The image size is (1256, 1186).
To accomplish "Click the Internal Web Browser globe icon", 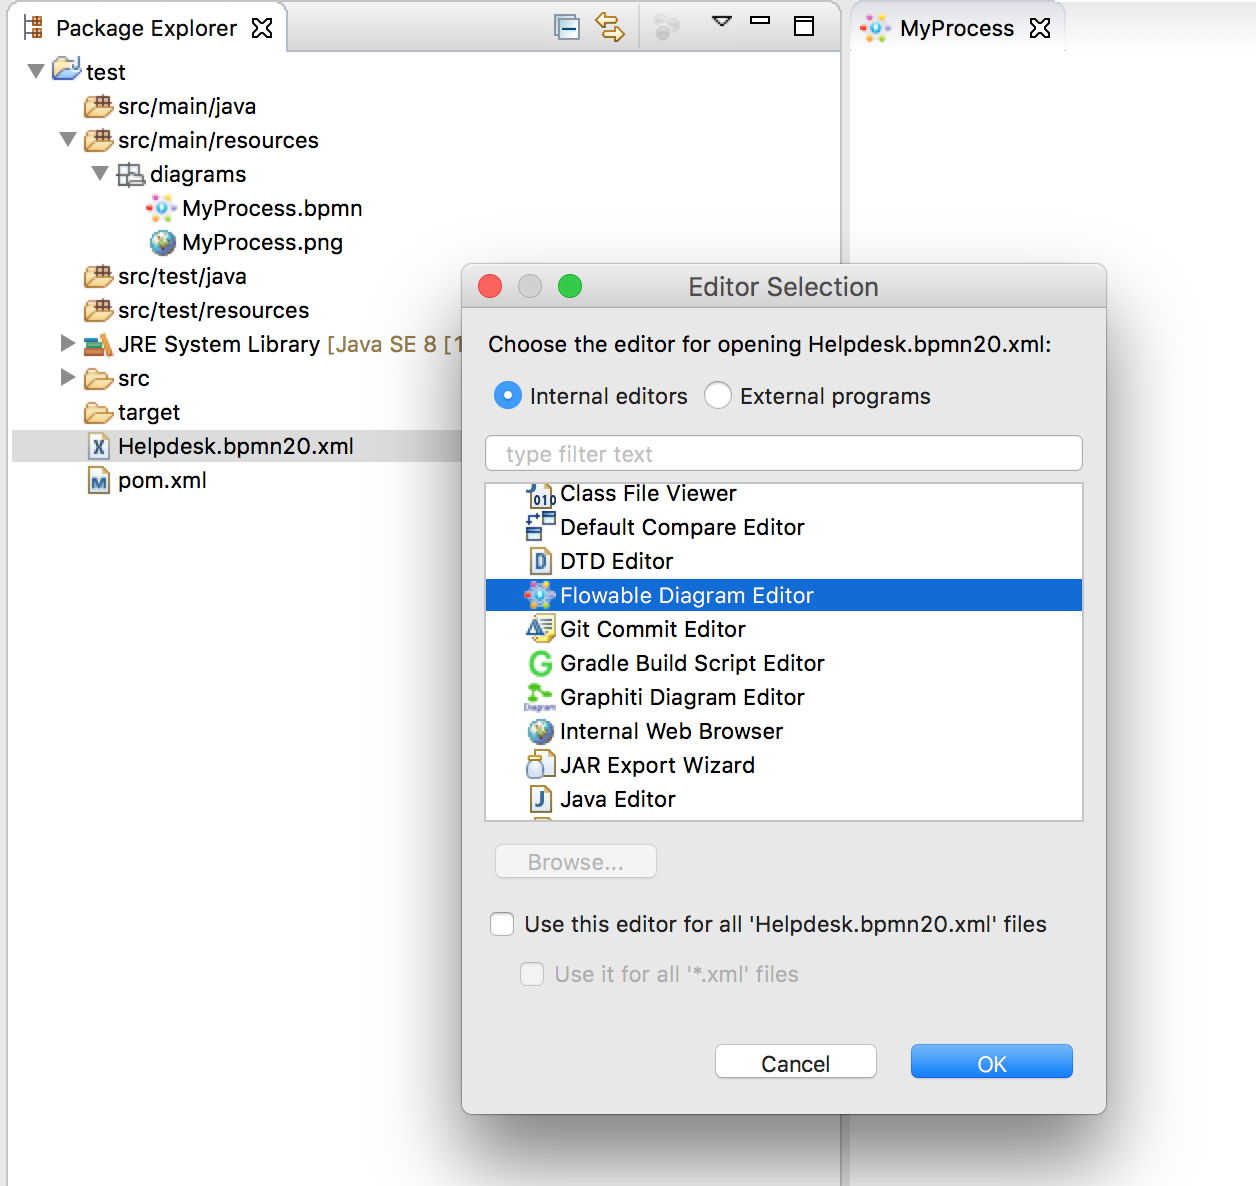I will (x=540, y=731).
